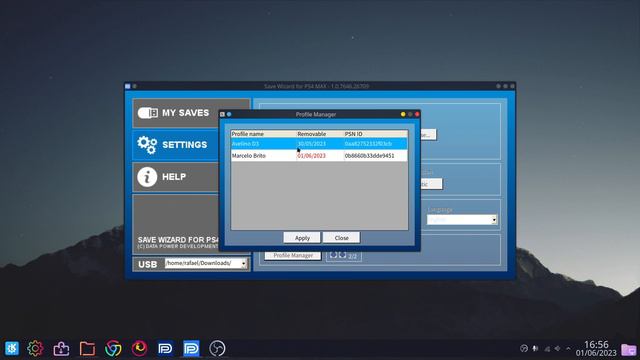640x360 pixels.
Task: Expand hidden system tray icons arrow
Action: 568,349
